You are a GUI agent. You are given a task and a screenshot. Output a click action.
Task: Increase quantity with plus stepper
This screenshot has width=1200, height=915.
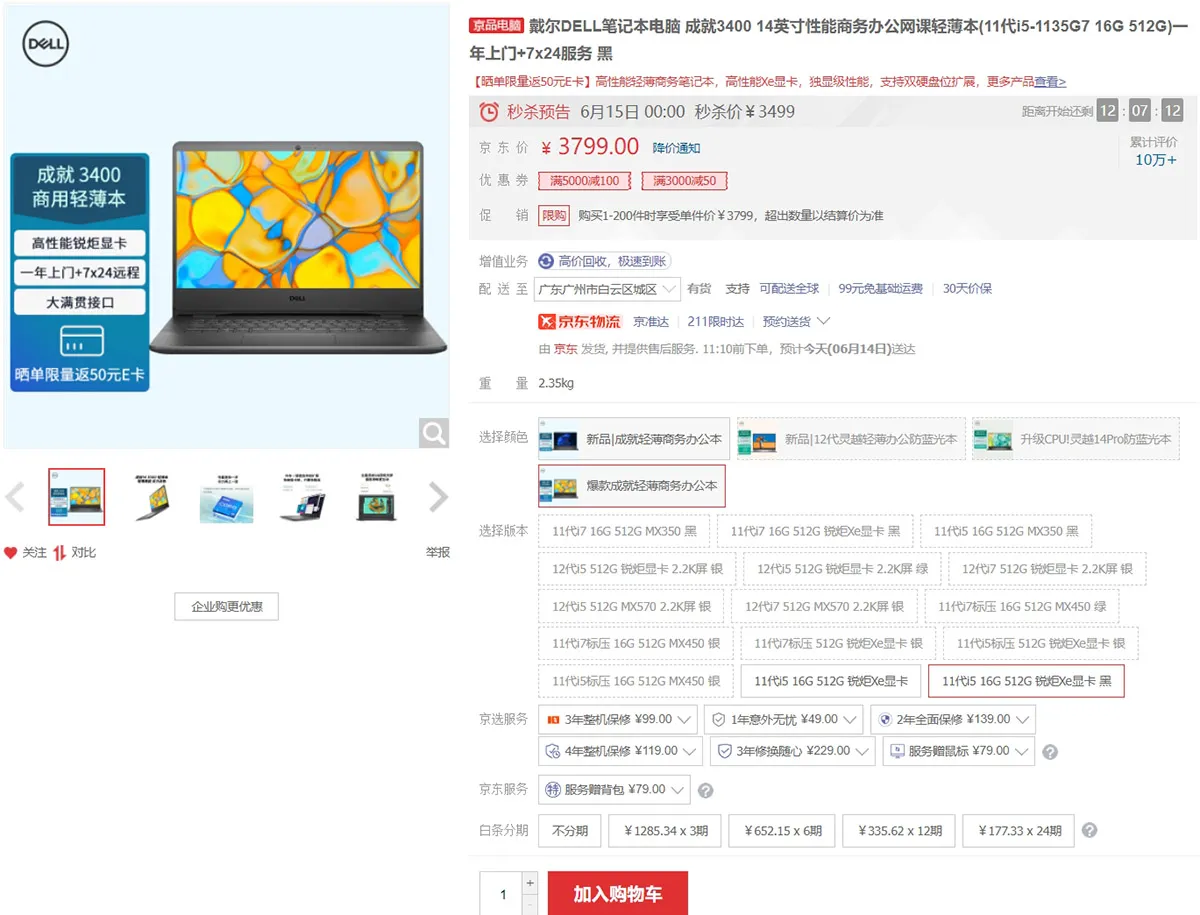530,883
